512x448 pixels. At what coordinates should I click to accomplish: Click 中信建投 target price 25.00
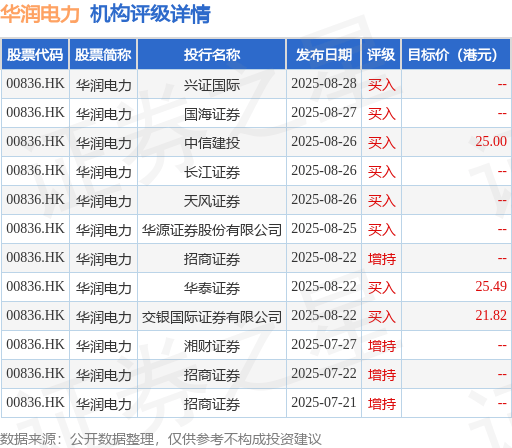491,141
